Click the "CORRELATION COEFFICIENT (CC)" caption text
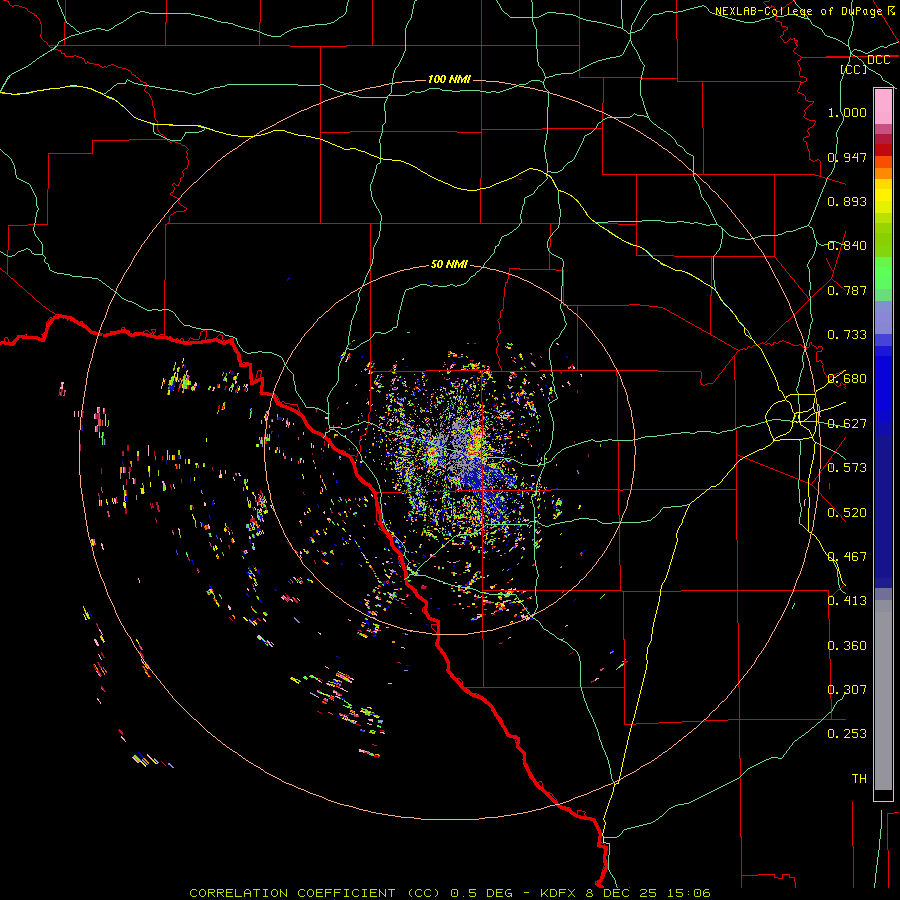The width and height of the screenshot is (900, 900). [315, 893]
